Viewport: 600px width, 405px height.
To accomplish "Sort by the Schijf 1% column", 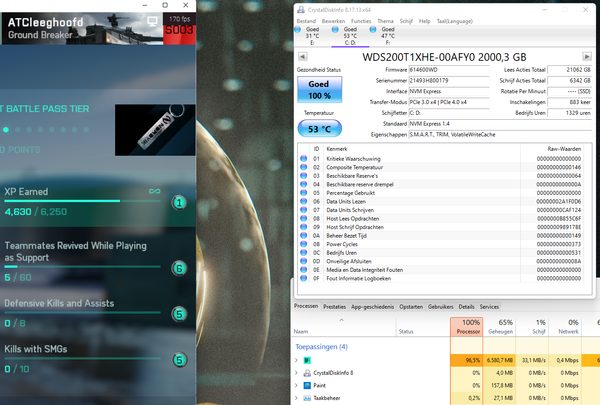I will (532, 327).
